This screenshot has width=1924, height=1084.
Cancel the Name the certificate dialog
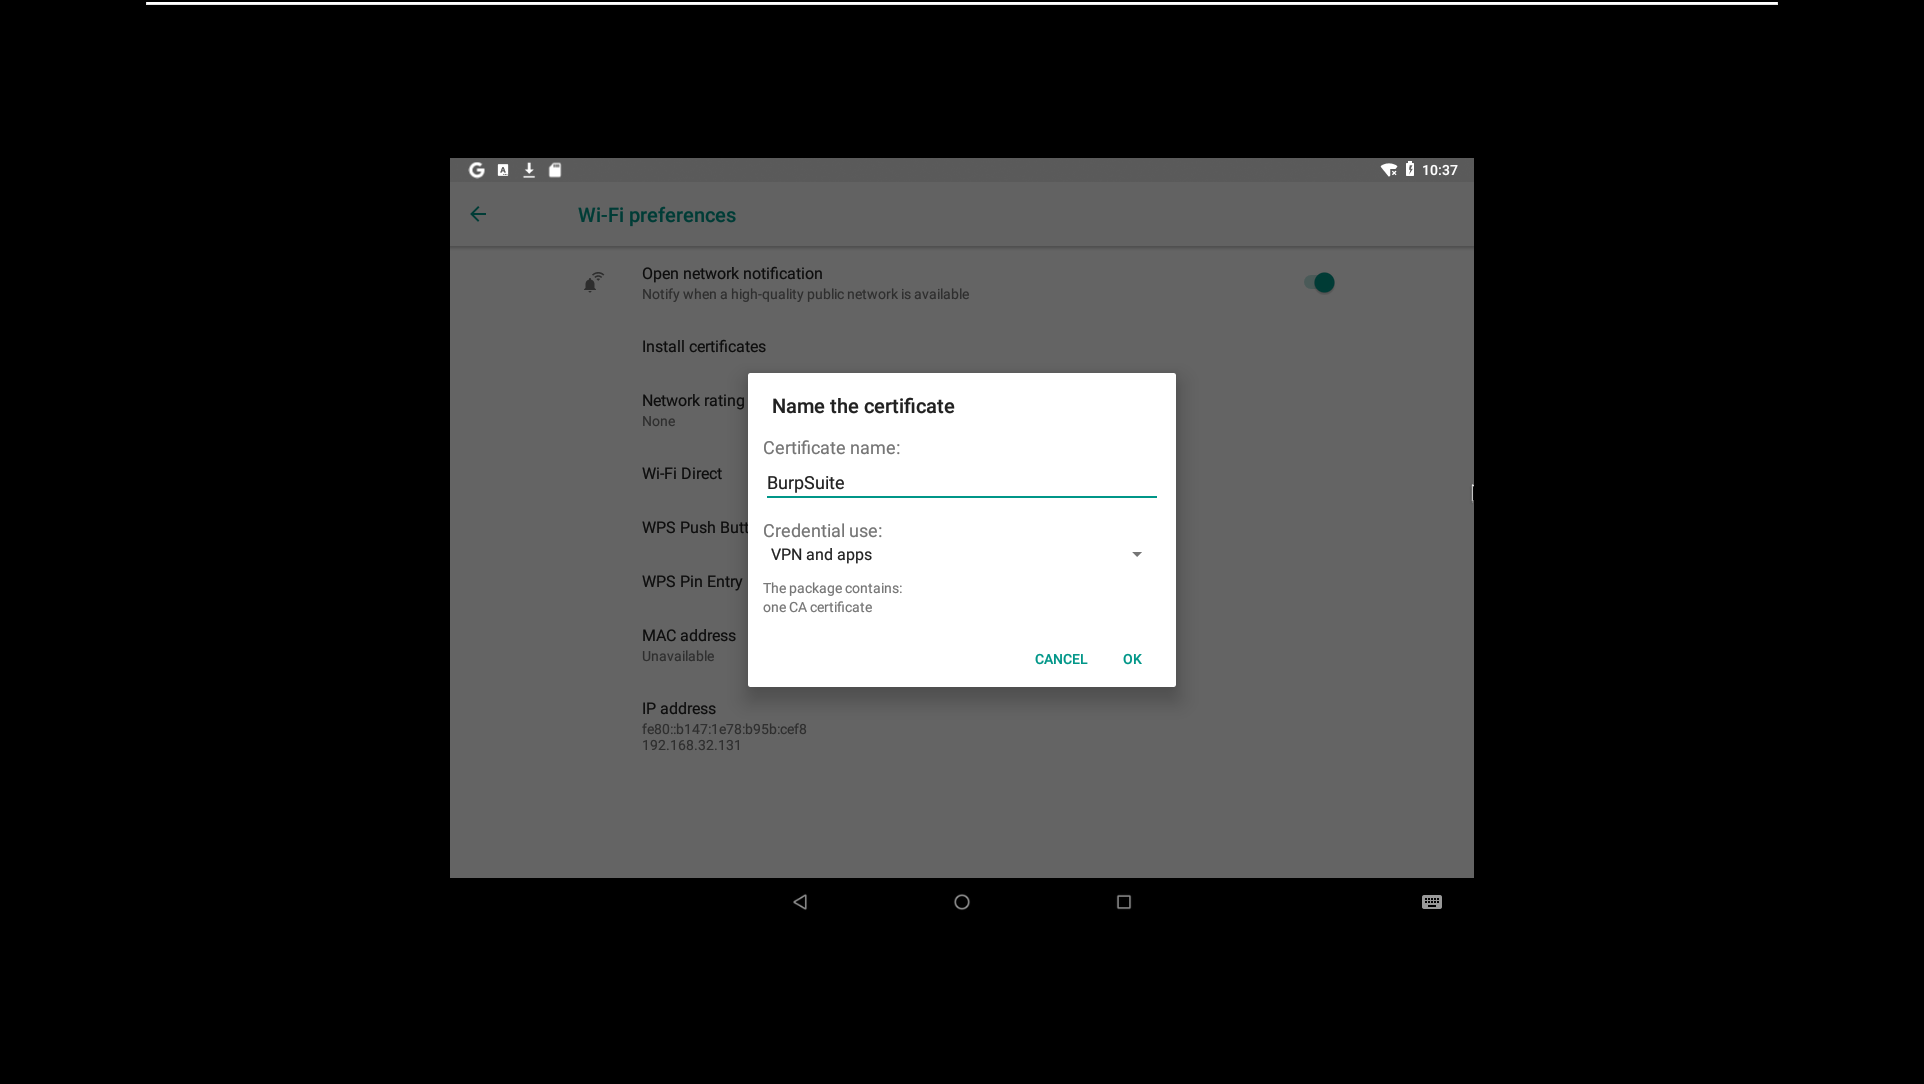tap(1061, 659)
